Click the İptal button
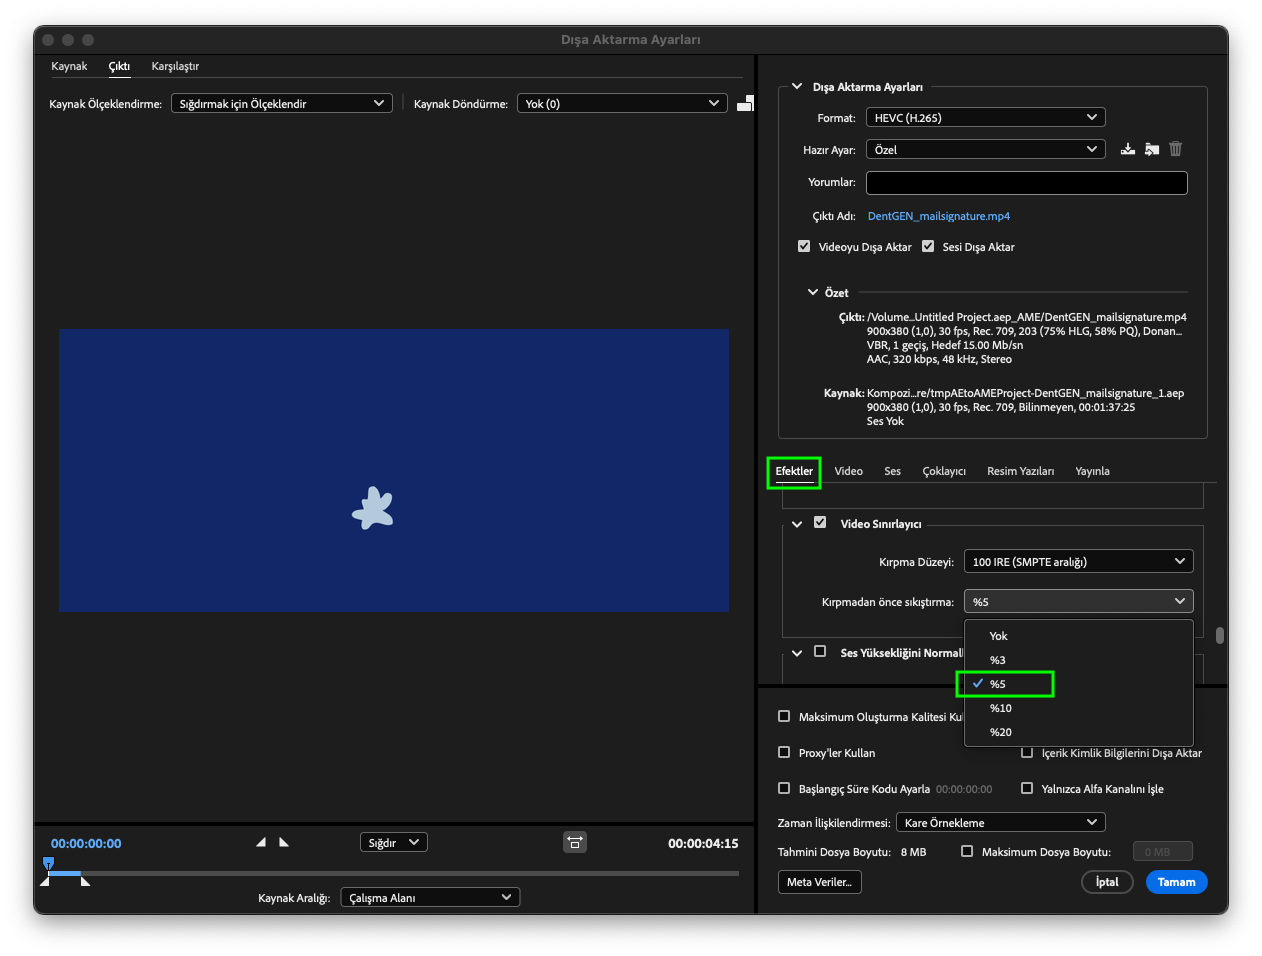Viewport: 1262px width, 956px height. pos(1107,881)
